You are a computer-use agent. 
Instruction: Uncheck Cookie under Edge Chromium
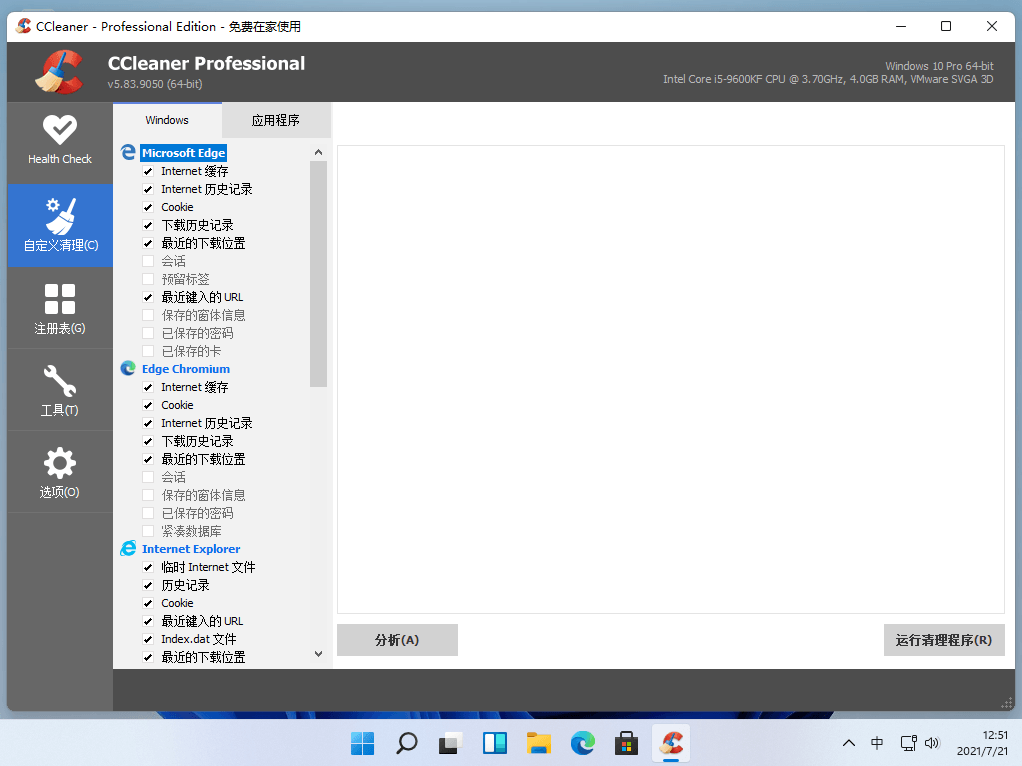tap(148, 405)
